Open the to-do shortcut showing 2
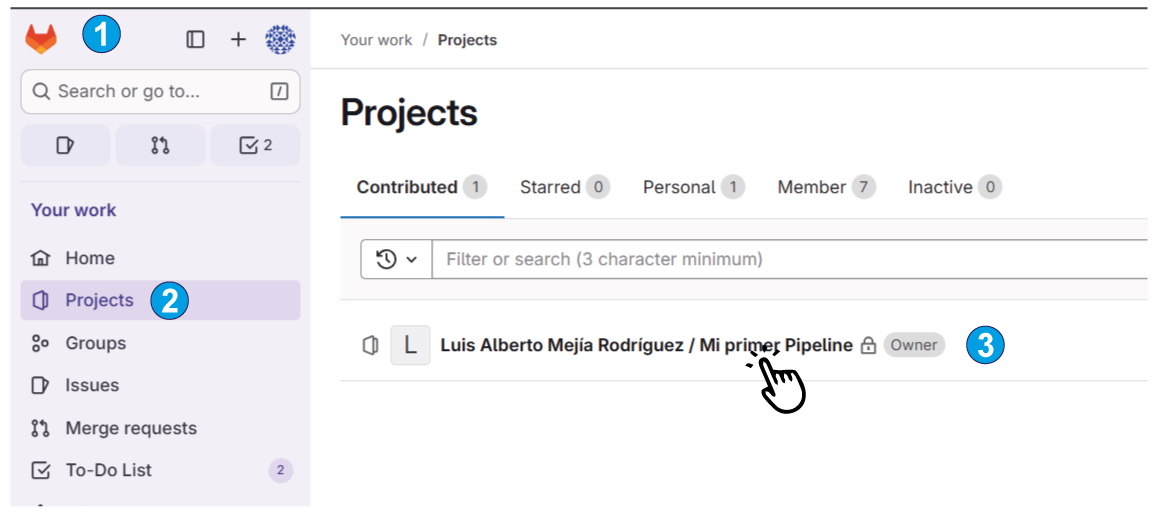This screenshot has height=514, width=1158. point(255,146)
